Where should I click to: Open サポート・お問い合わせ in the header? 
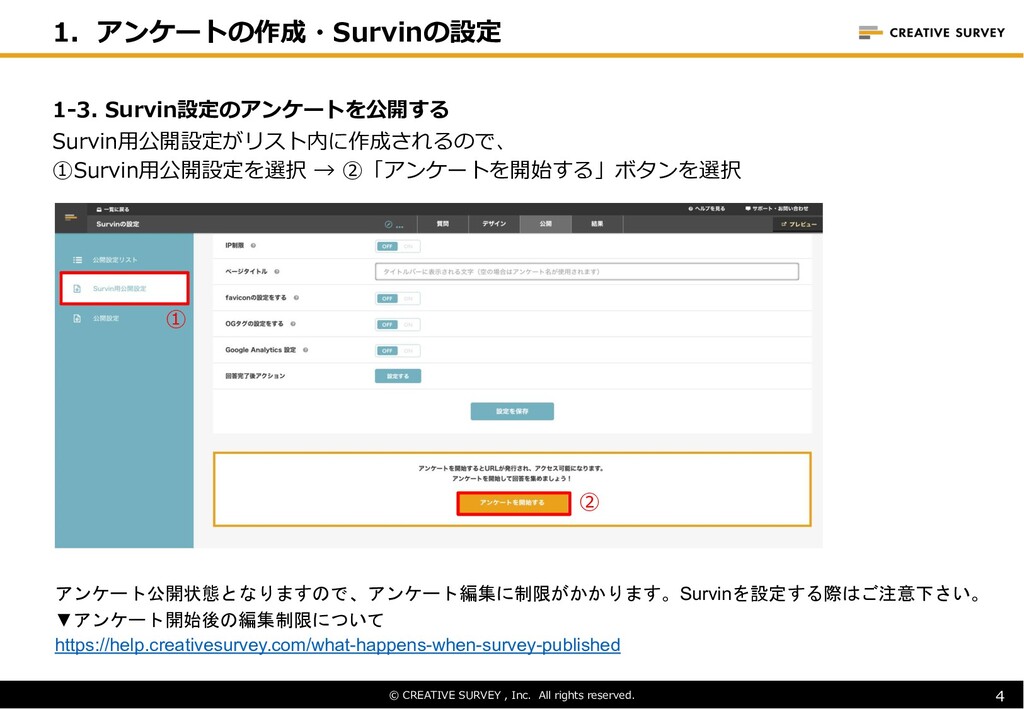(776, 209)
